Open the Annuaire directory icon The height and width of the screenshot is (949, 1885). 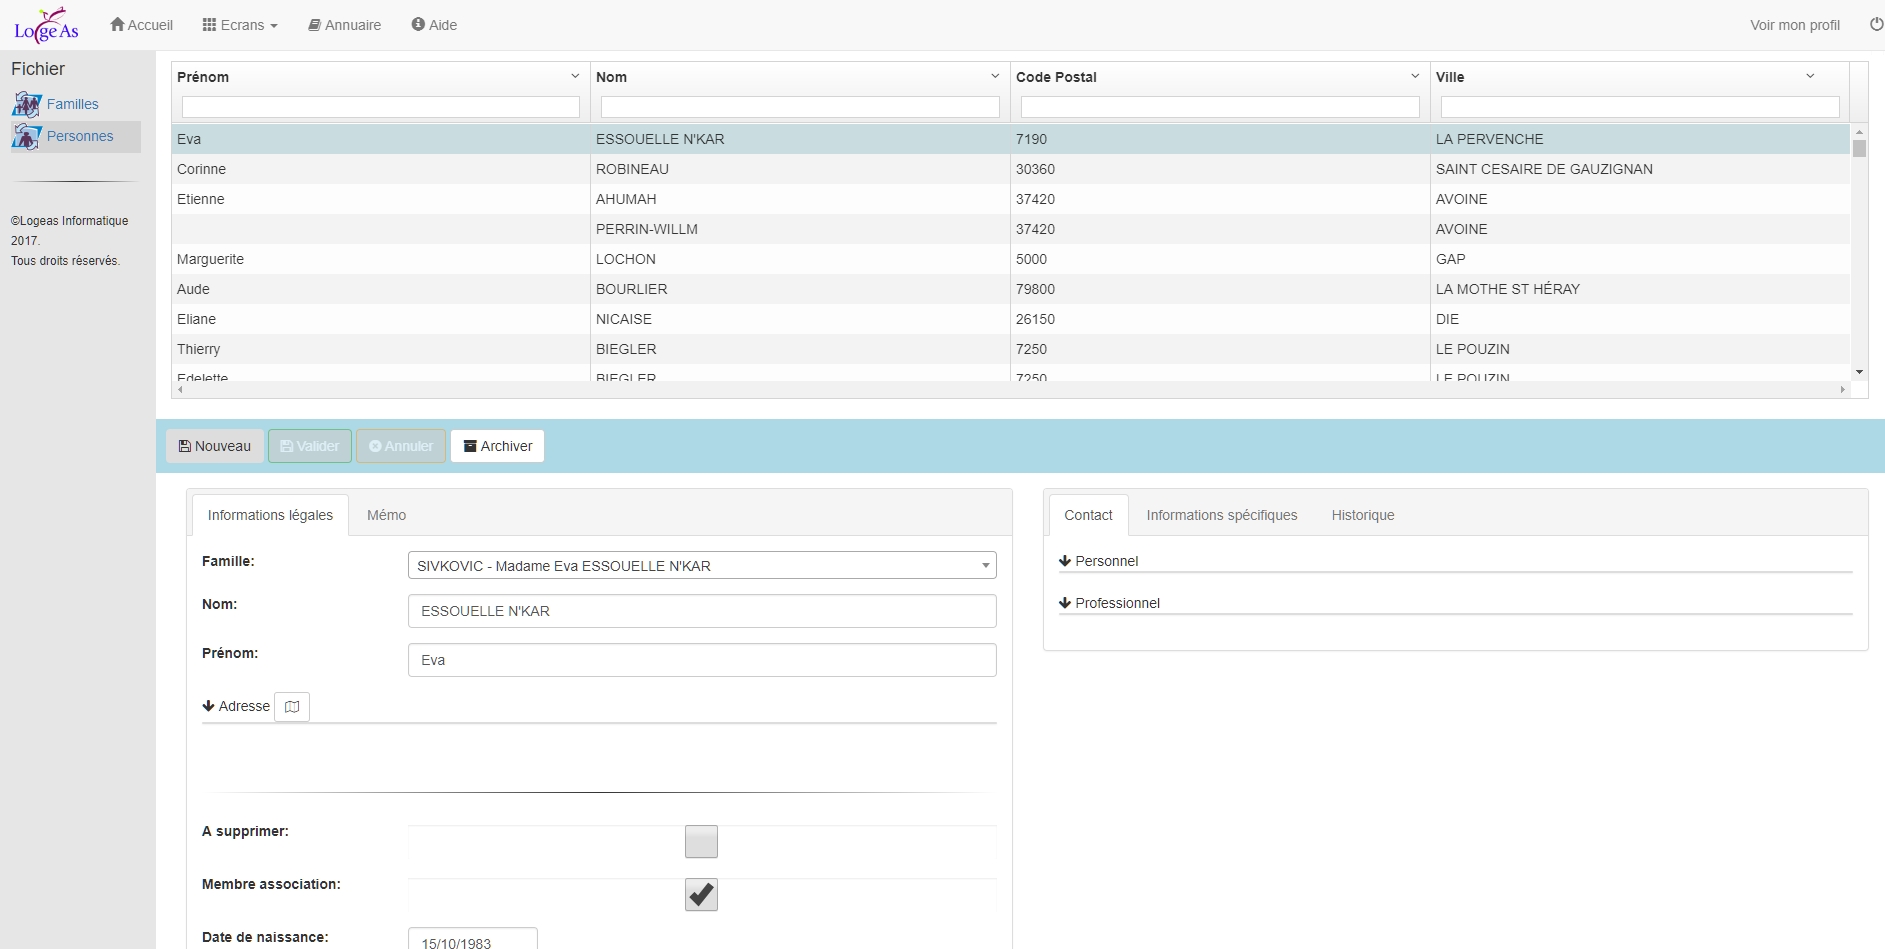(314, 25)
